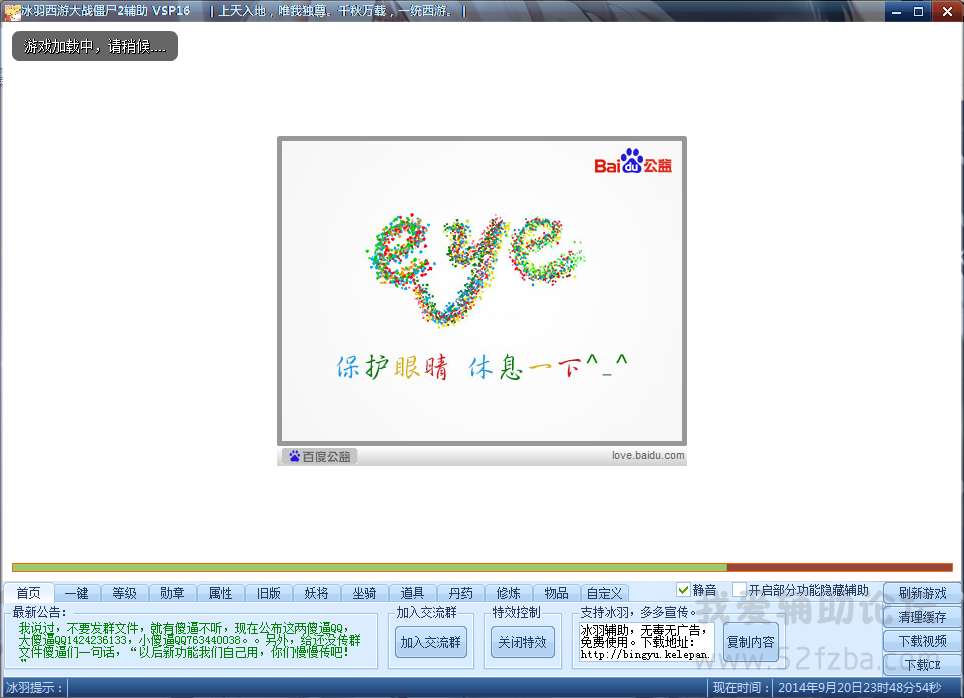Image resolution: width=964 pixels, height=698 pixels.
Task: Switch to the 属性 tab
Action: pos(220,593)
